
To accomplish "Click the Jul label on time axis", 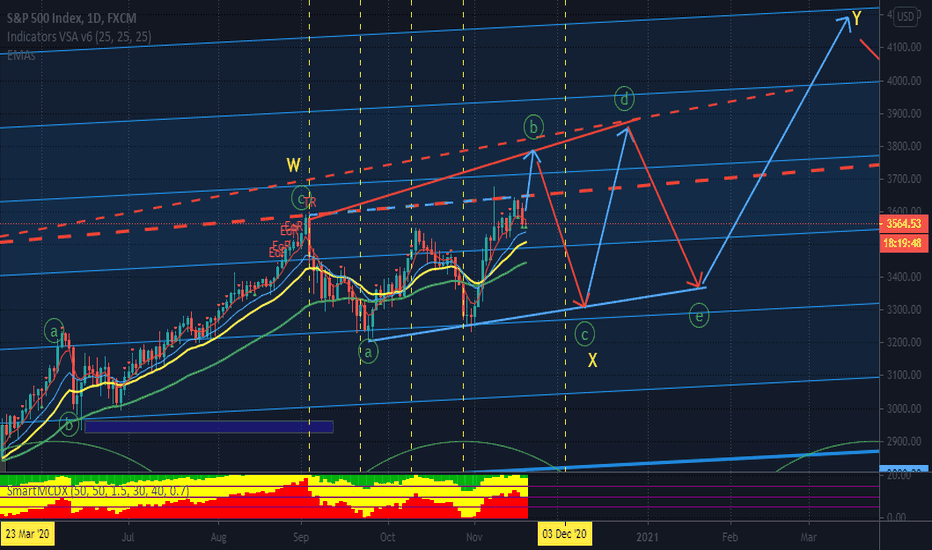I will pos(128,538).
